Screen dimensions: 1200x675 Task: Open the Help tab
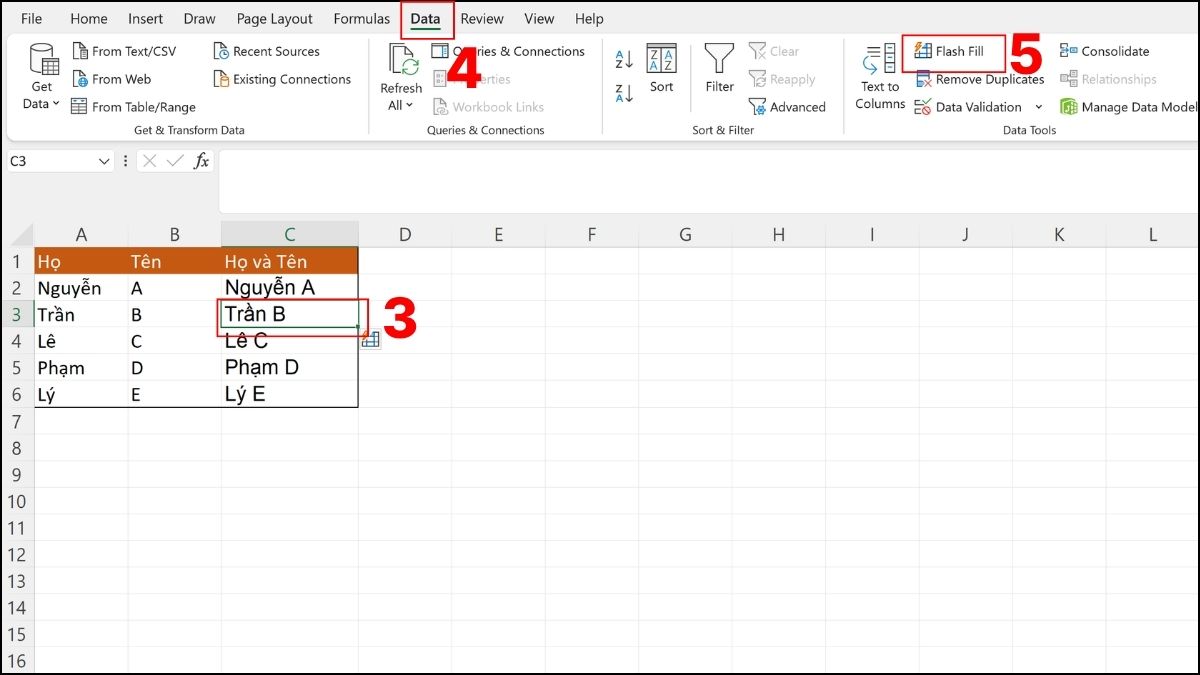tap(589, 19)
